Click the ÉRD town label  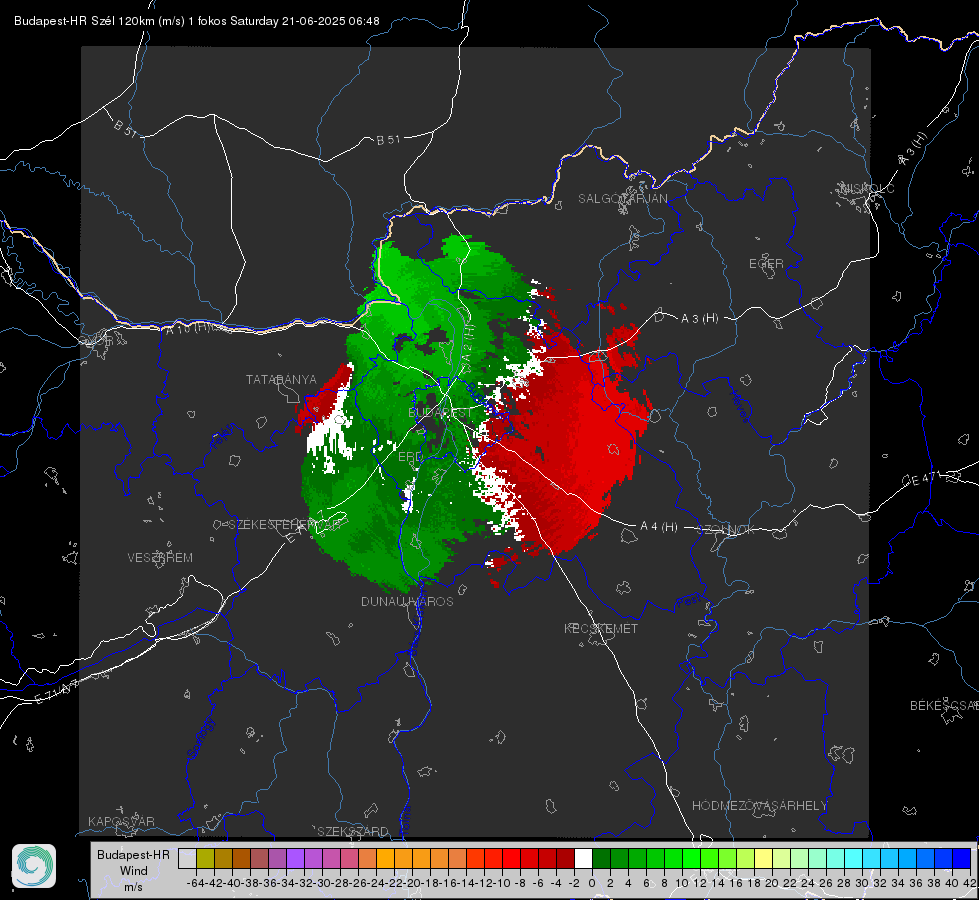pyautogui.click(x=410, y=457)
